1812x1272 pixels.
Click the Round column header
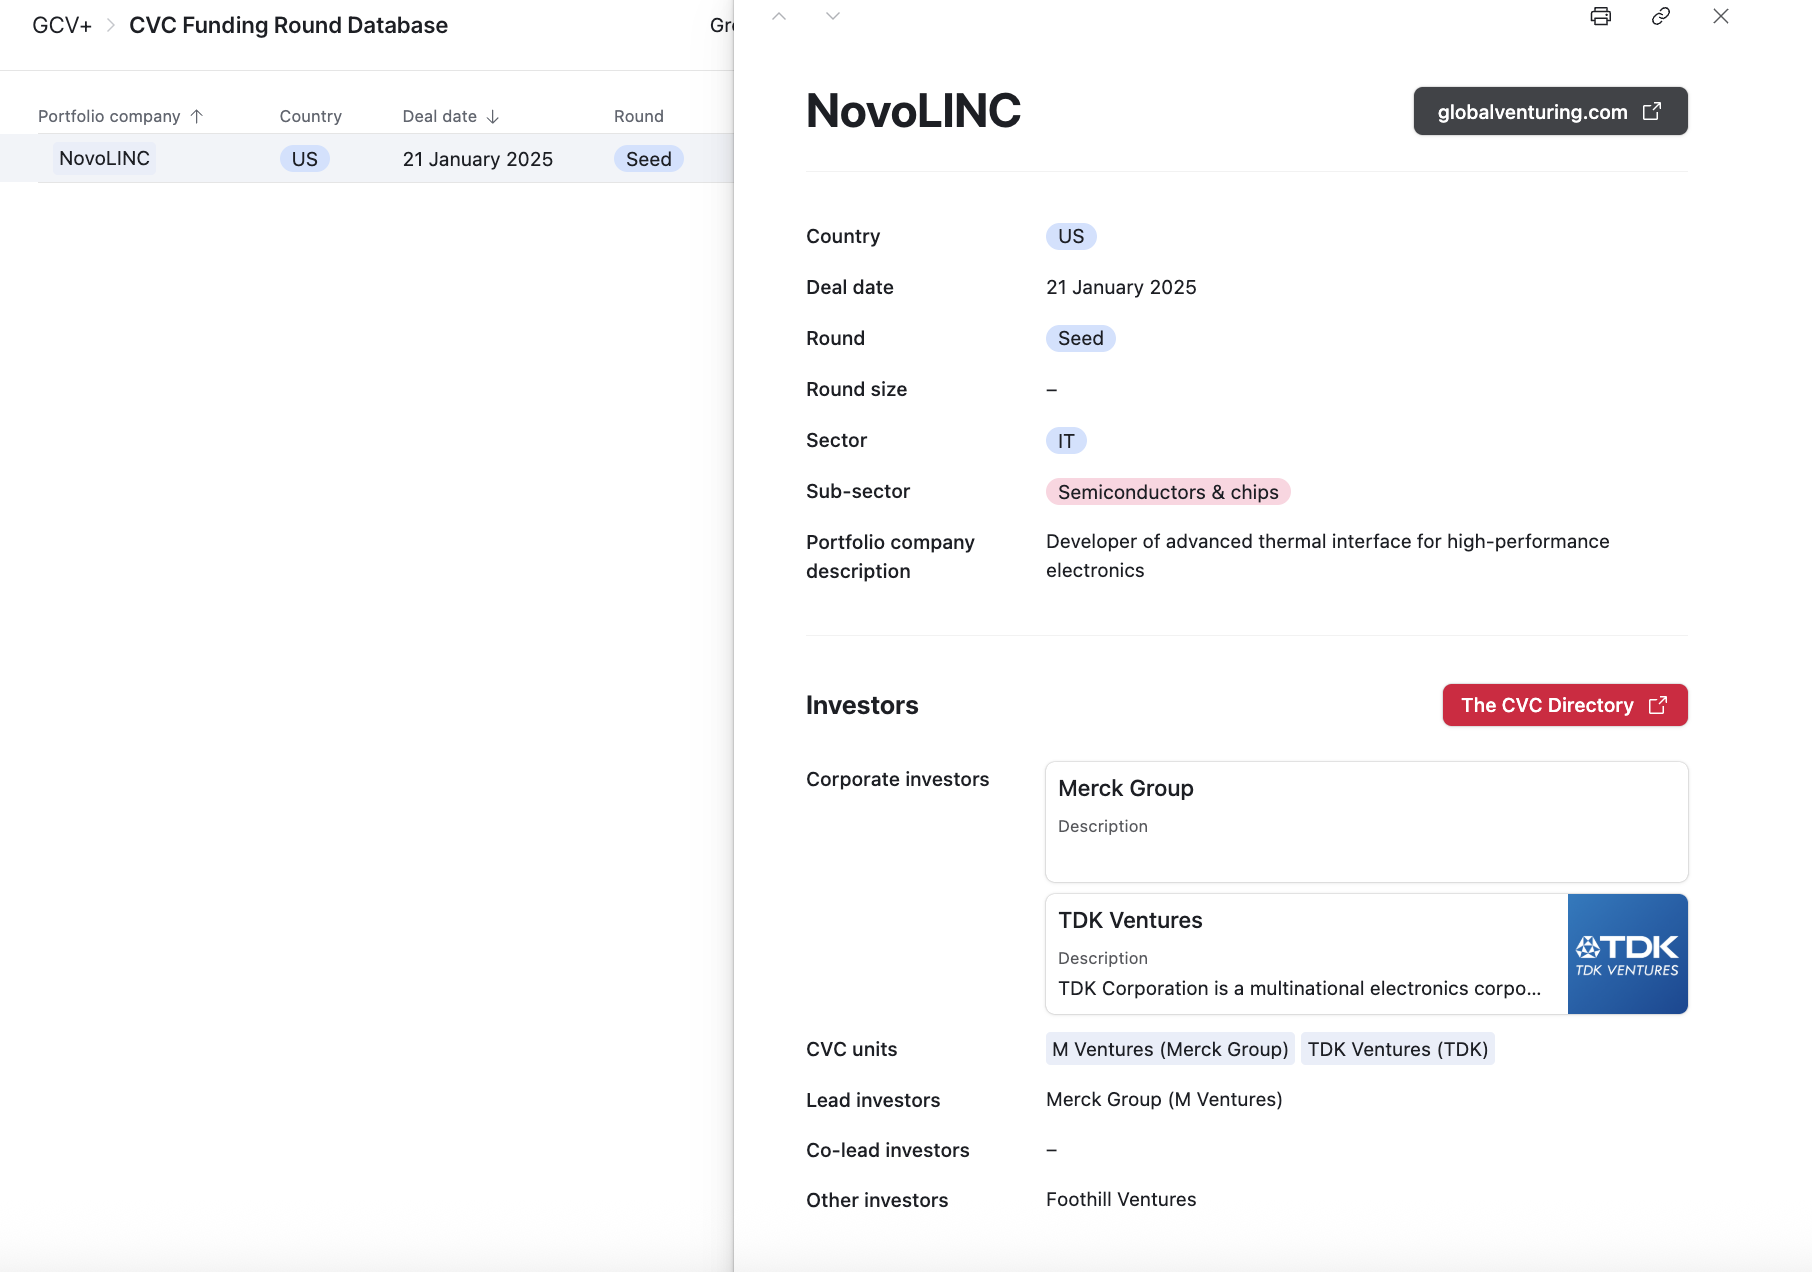click(x=638, y=116)
